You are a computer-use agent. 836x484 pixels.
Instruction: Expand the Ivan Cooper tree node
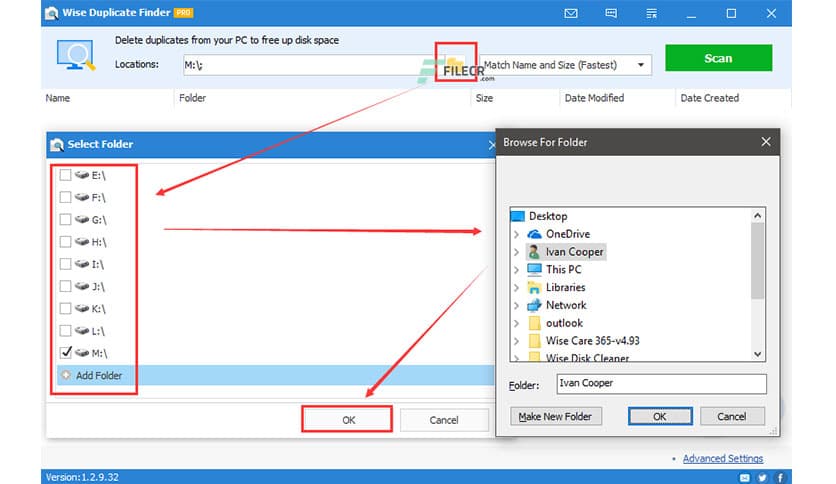coord(516,252)
